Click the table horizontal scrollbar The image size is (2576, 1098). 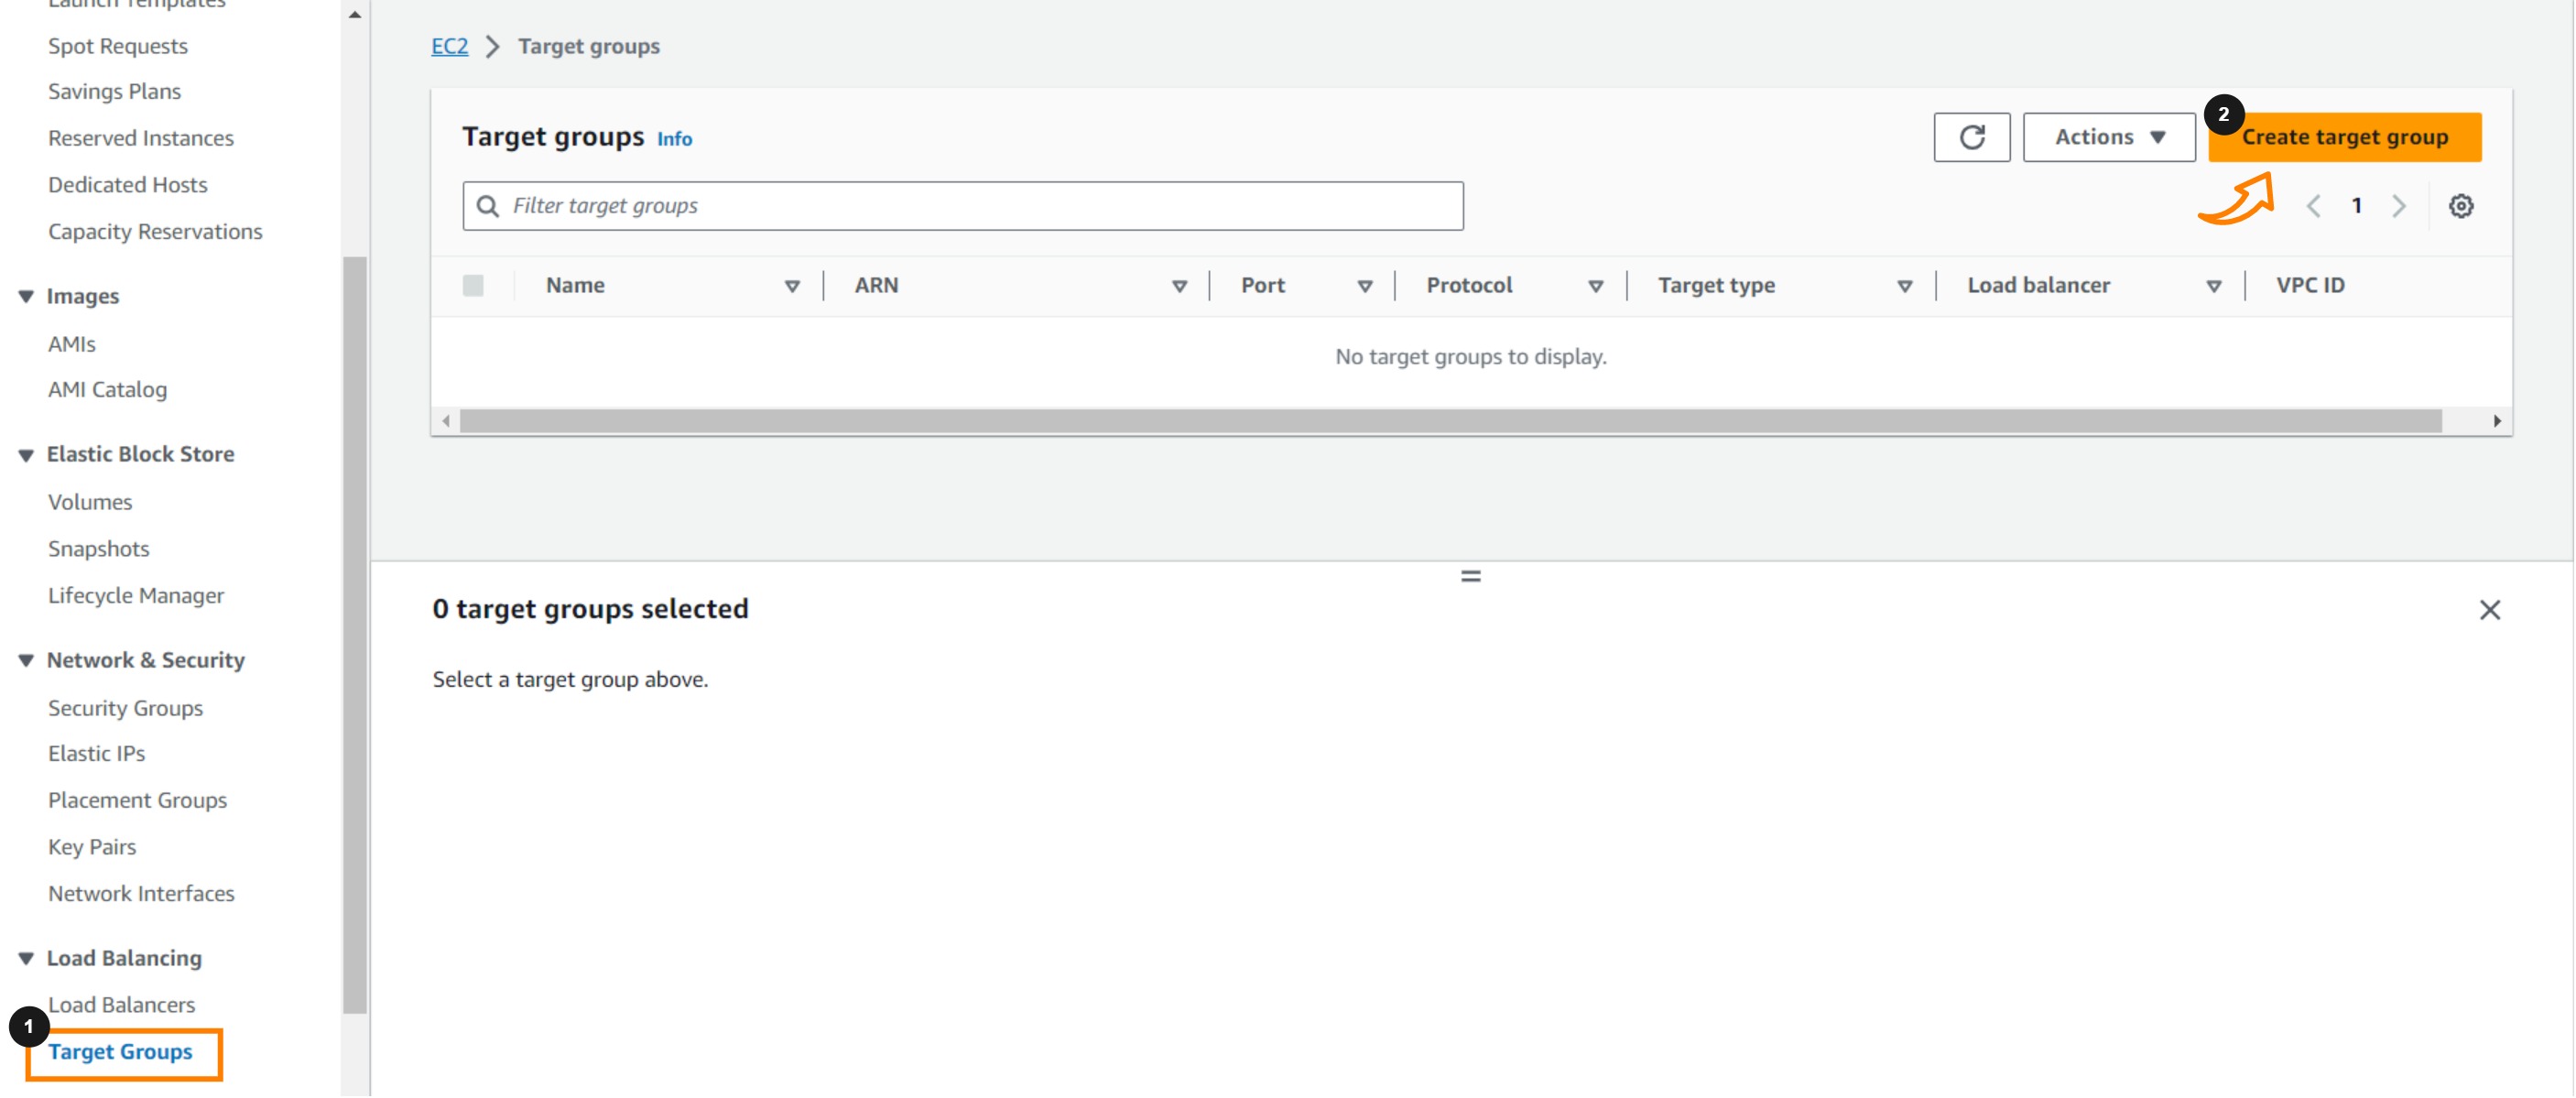1450,421
